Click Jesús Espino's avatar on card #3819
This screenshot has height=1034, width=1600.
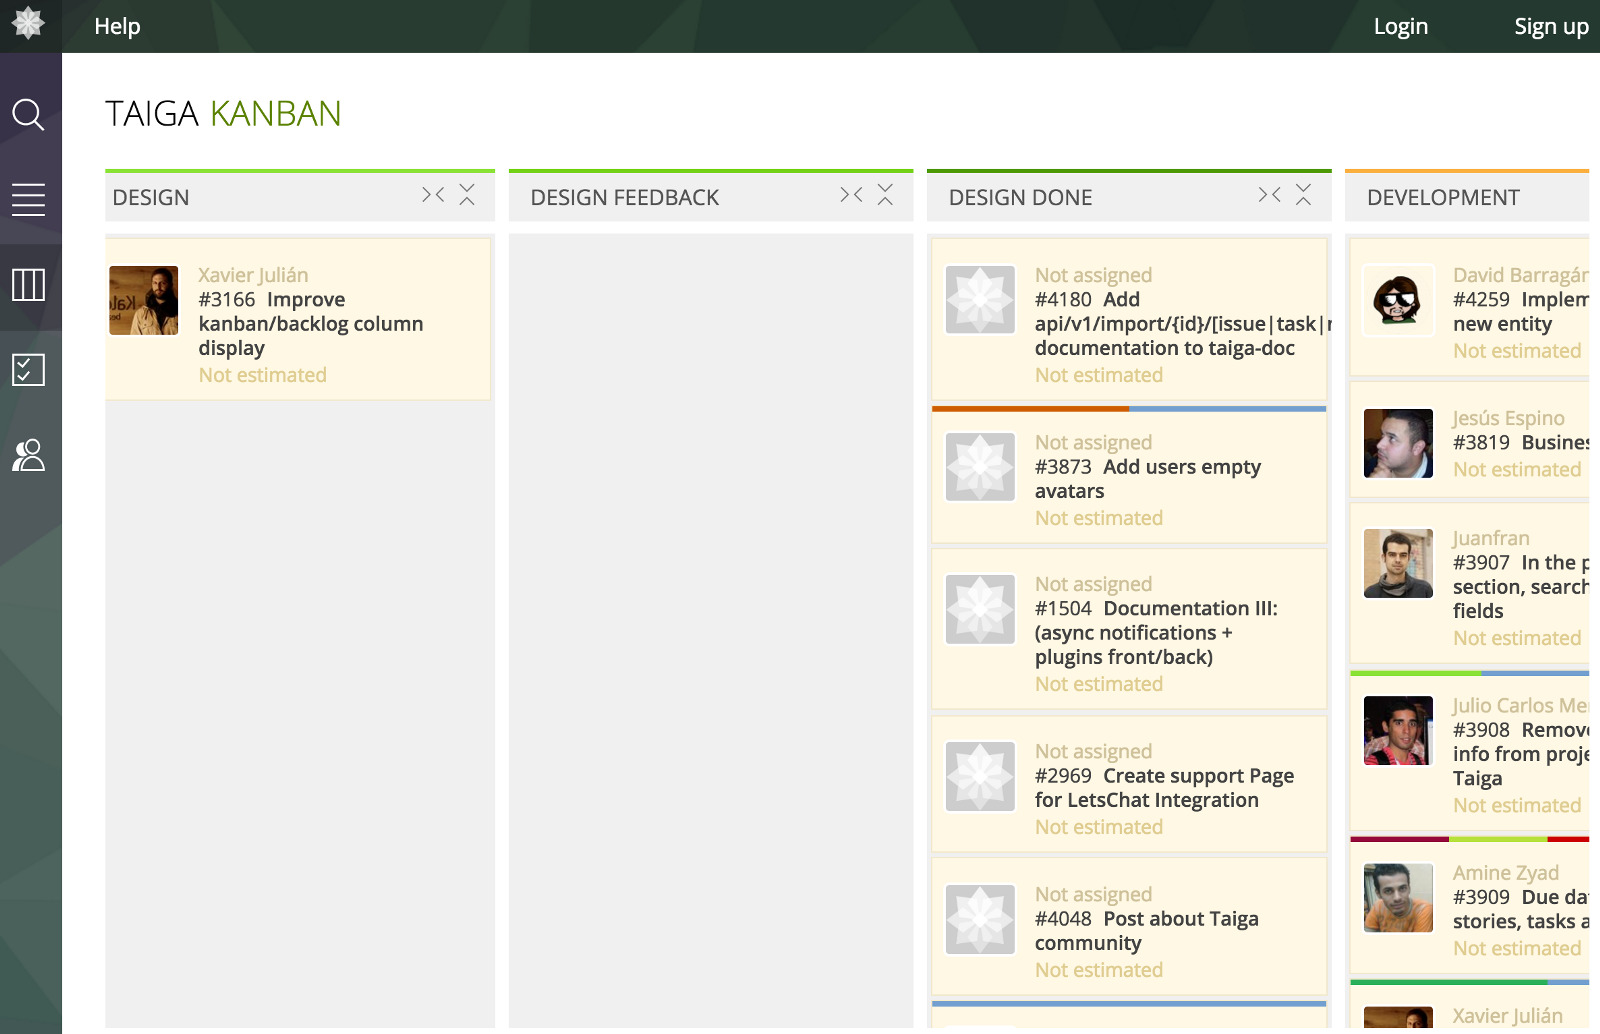(x=1398, y=443)
